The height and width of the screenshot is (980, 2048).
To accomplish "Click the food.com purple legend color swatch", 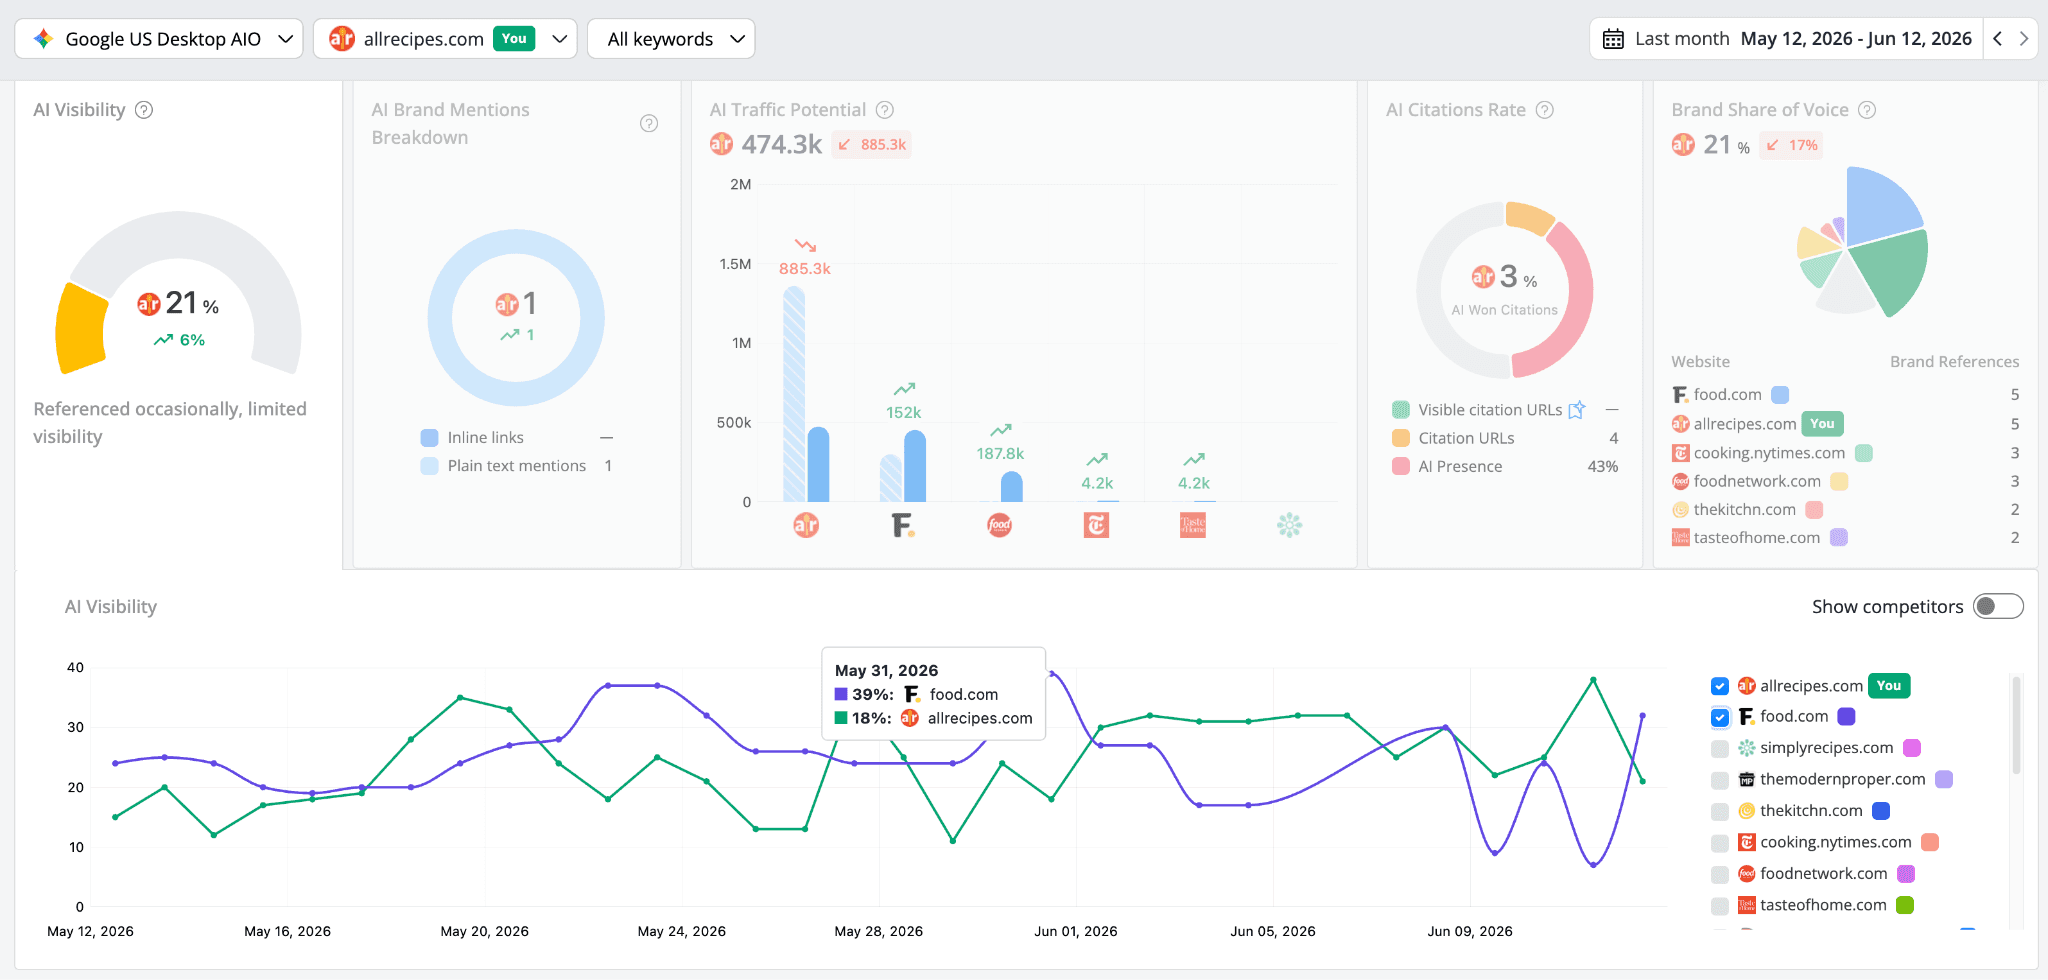I will pyautogui.click(x=1847, y=716).
